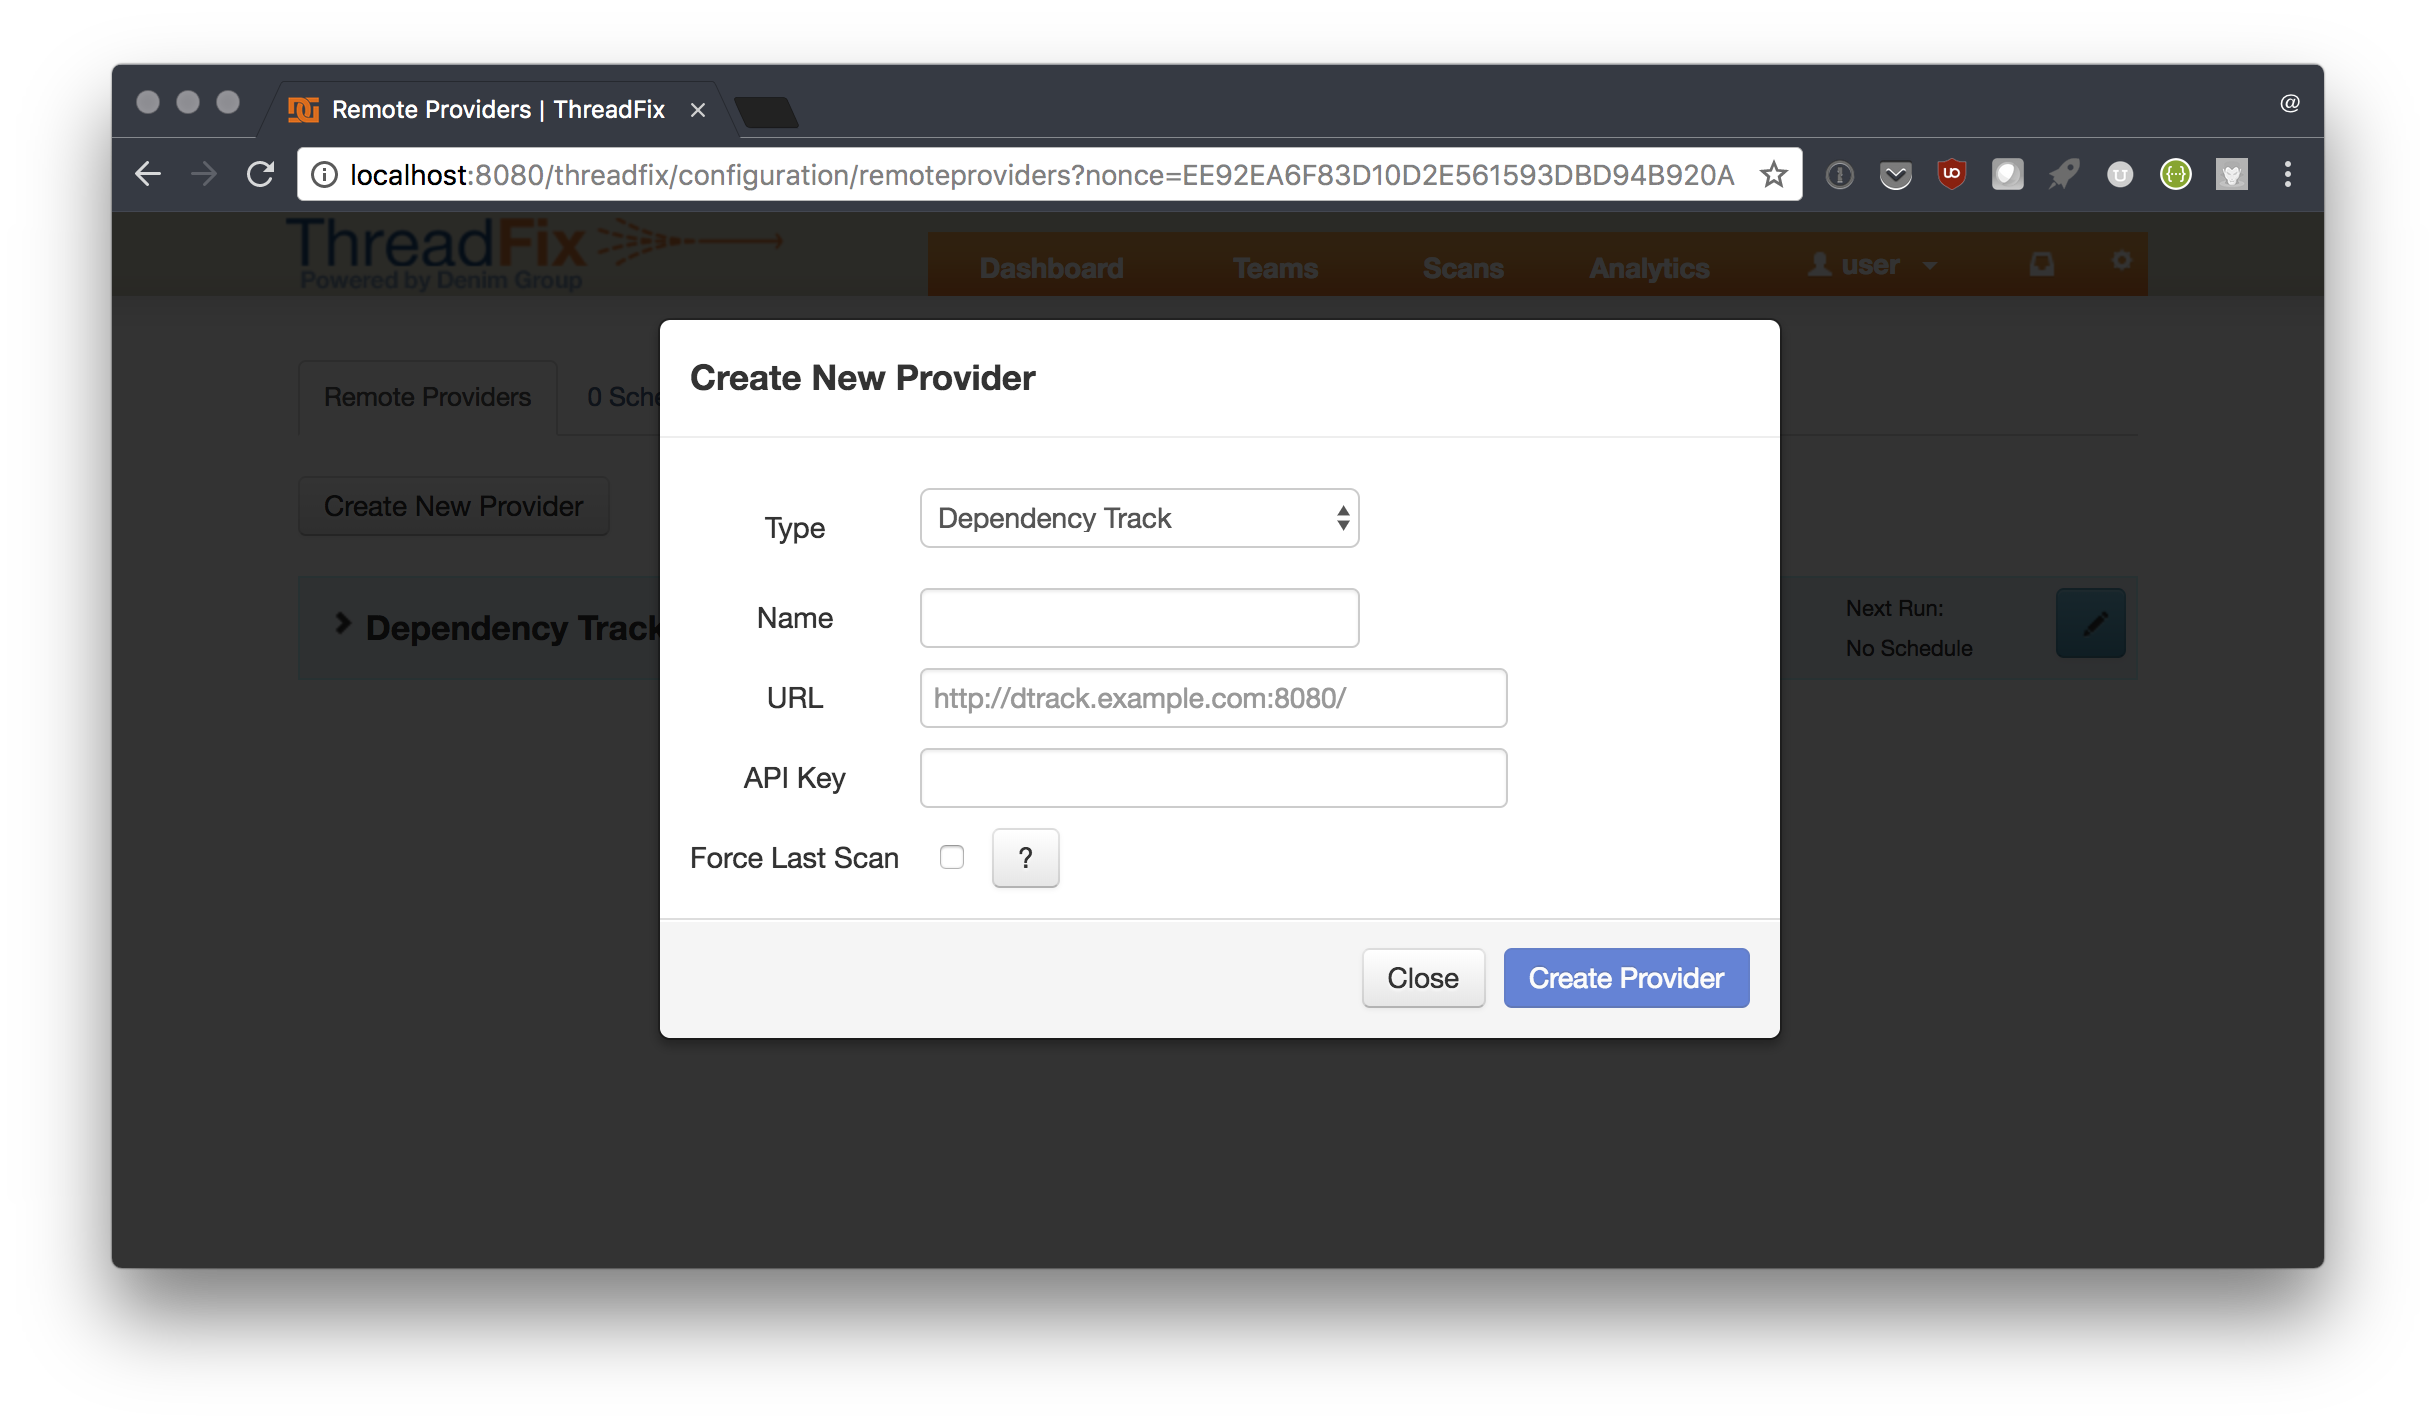This screenshot has width=2436, height=1428.
Task: Enter text in the Name input field
Action: click(x=1139, y=617)
